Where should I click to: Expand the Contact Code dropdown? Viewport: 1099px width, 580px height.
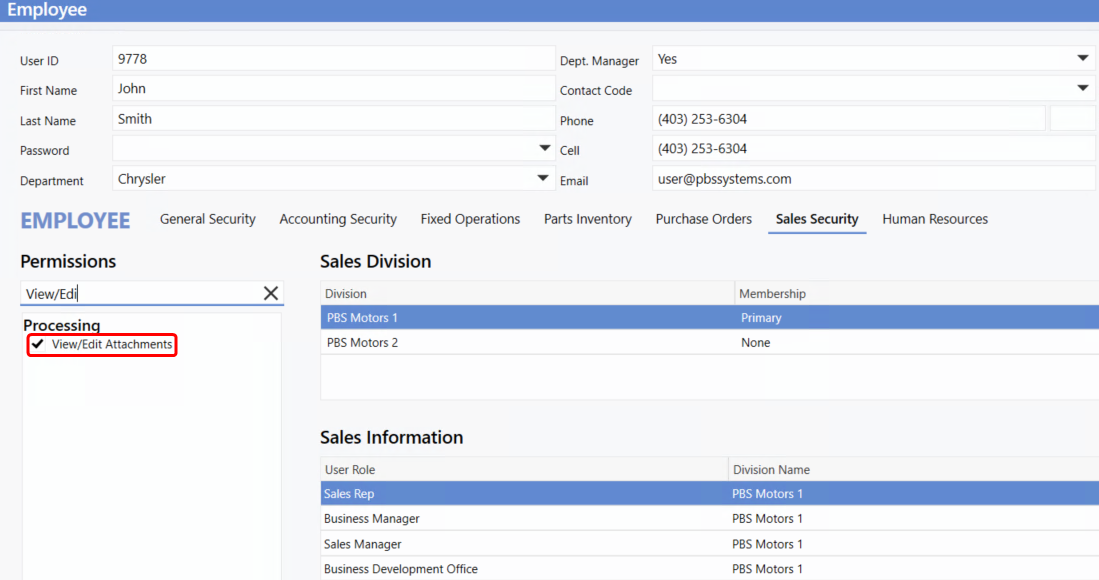(1083, 89)
